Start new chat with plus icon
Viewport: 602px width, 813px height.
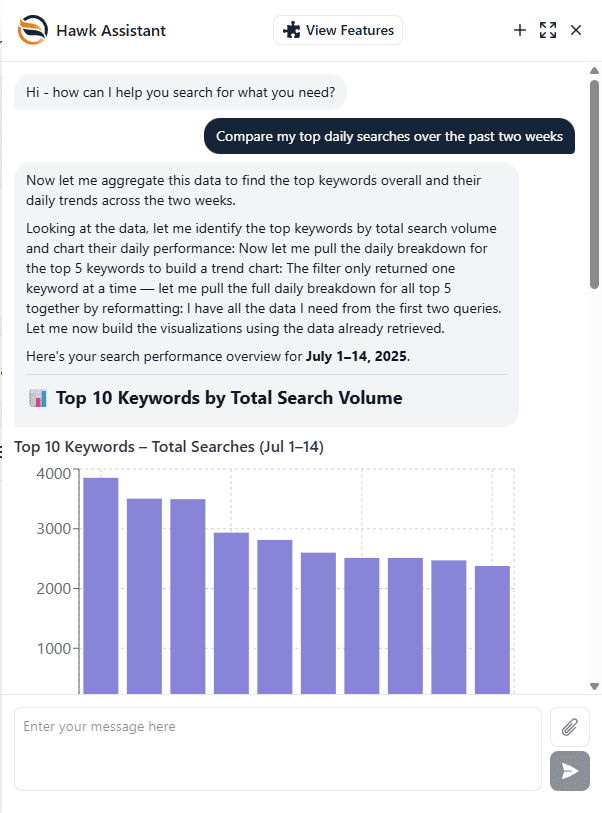520,30
